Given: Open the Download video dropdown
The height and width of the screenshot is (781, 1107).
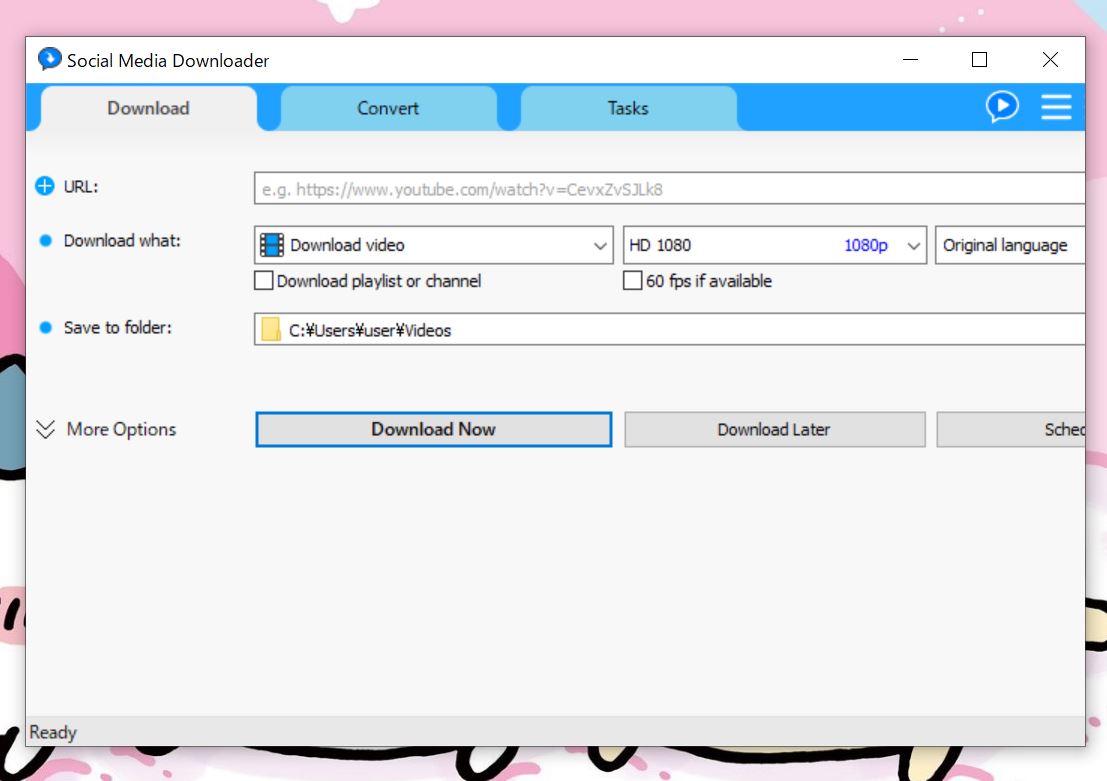Looking at the screenshot, I should point(433,245).
